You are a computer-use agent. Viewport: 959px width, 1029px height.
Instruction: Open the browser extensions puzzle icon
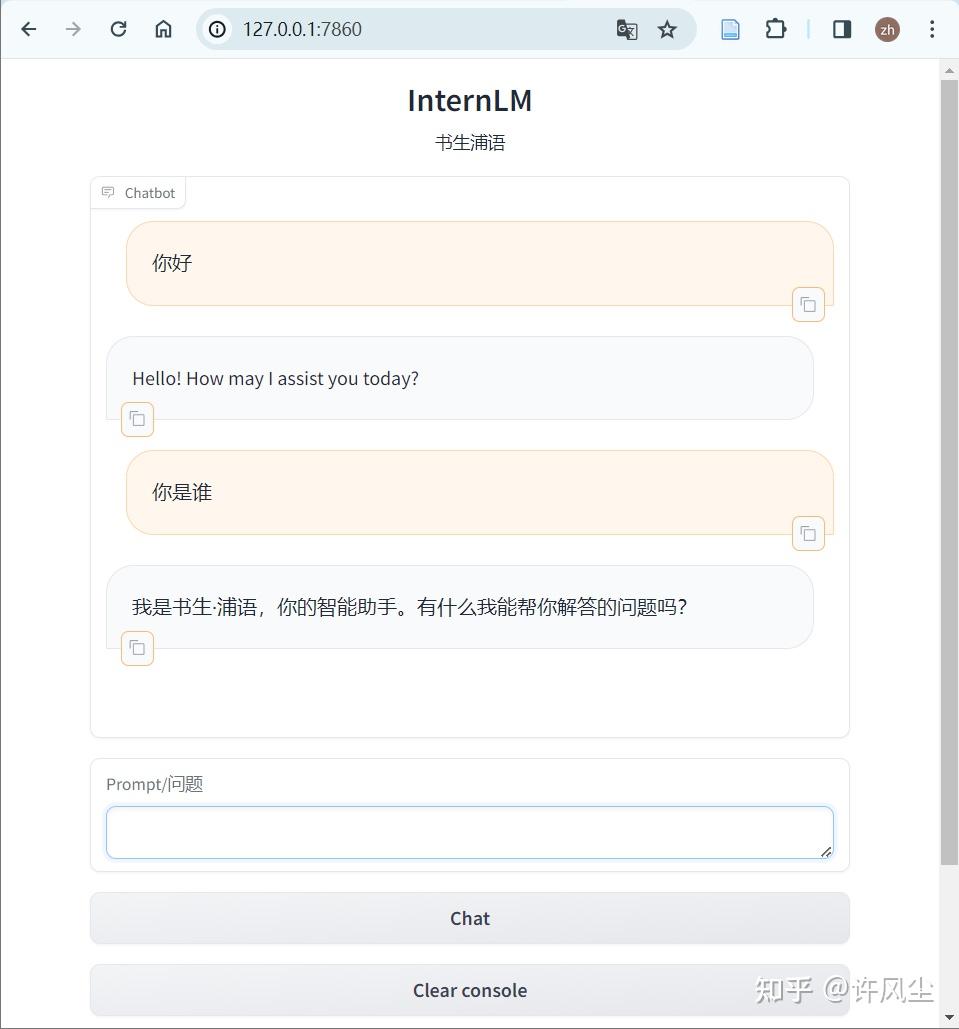click(x=775, y=29)
